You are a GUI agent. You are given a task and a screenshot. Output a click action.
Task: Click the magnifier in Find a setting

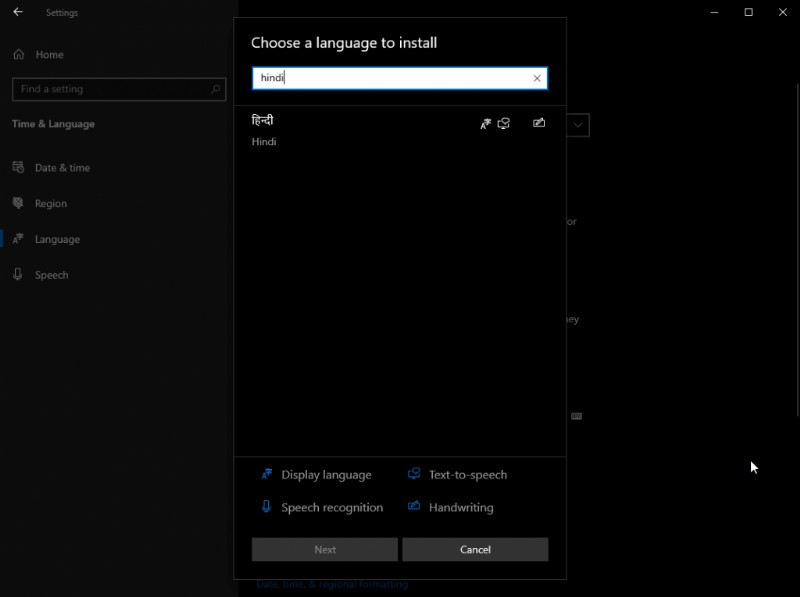click(214, 89)
